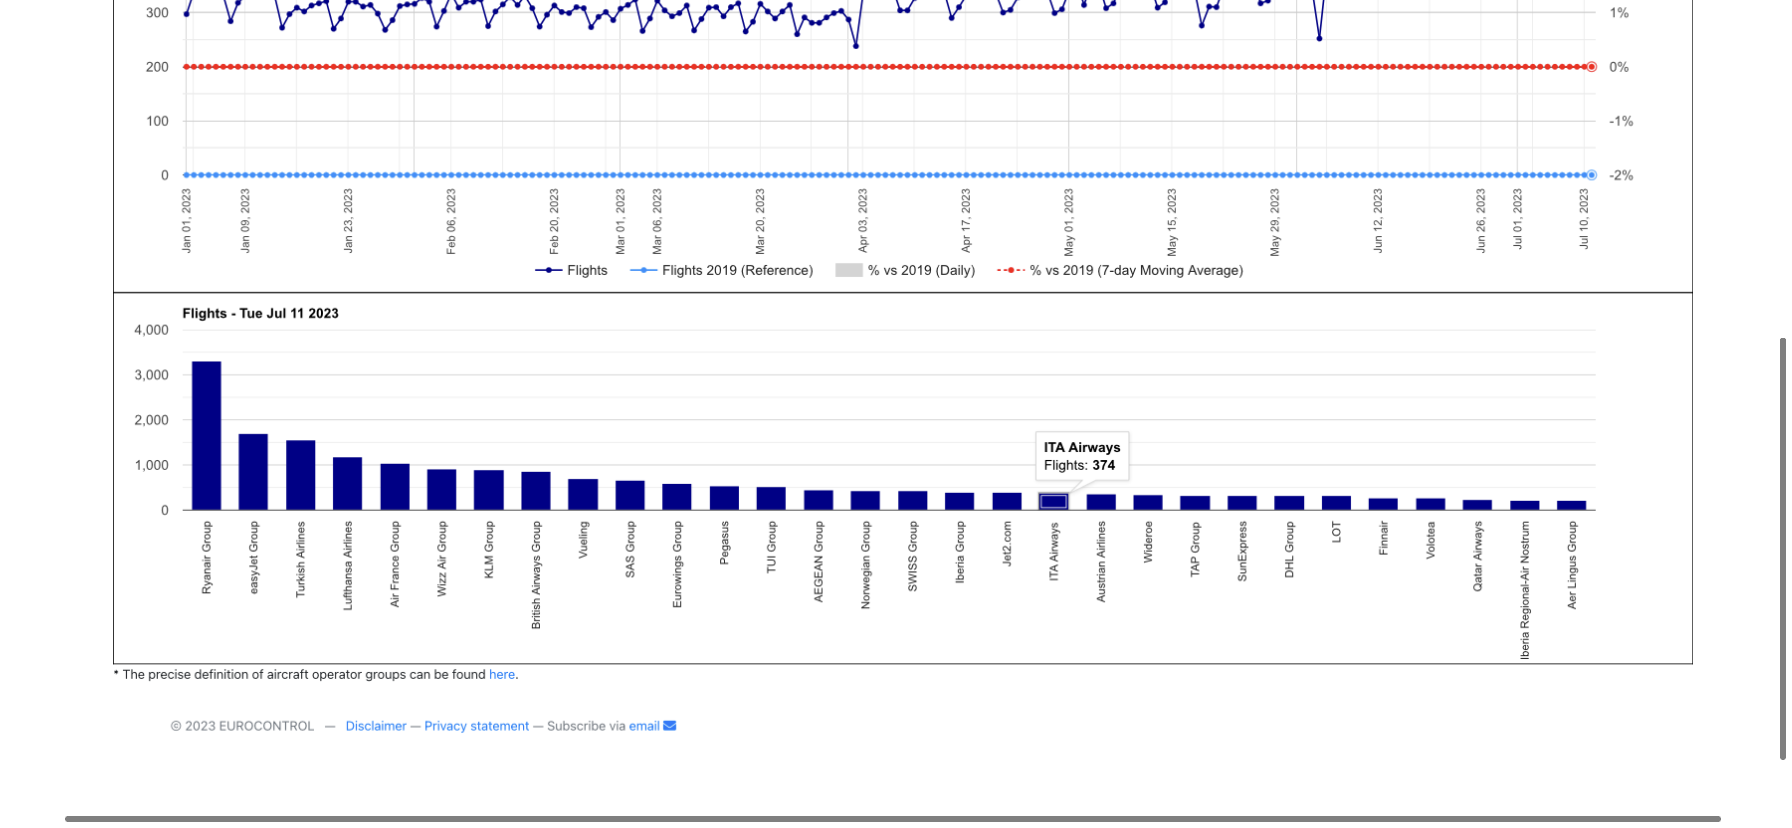Screen dimensions: 1792x828
Task: Open the Privacy statement link
Action: point(476,726)
